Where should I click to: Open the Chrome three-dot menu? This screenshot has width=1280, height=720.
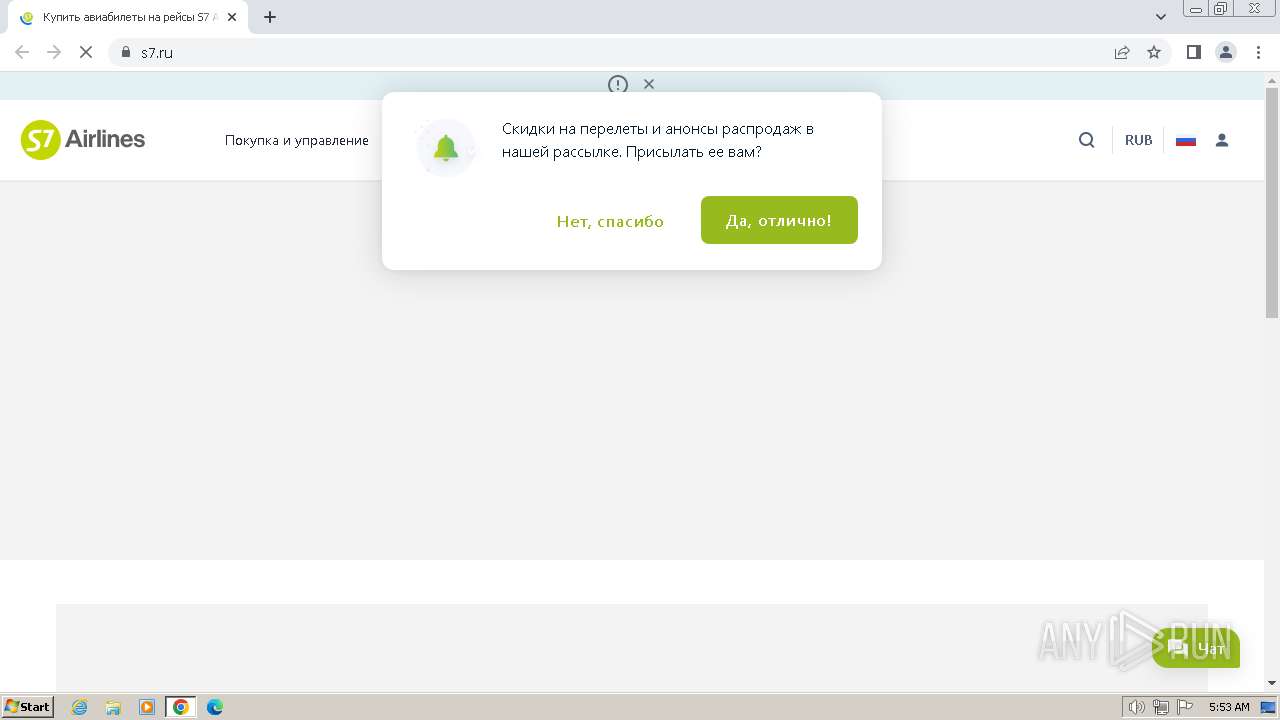(x=1258, y=52)
